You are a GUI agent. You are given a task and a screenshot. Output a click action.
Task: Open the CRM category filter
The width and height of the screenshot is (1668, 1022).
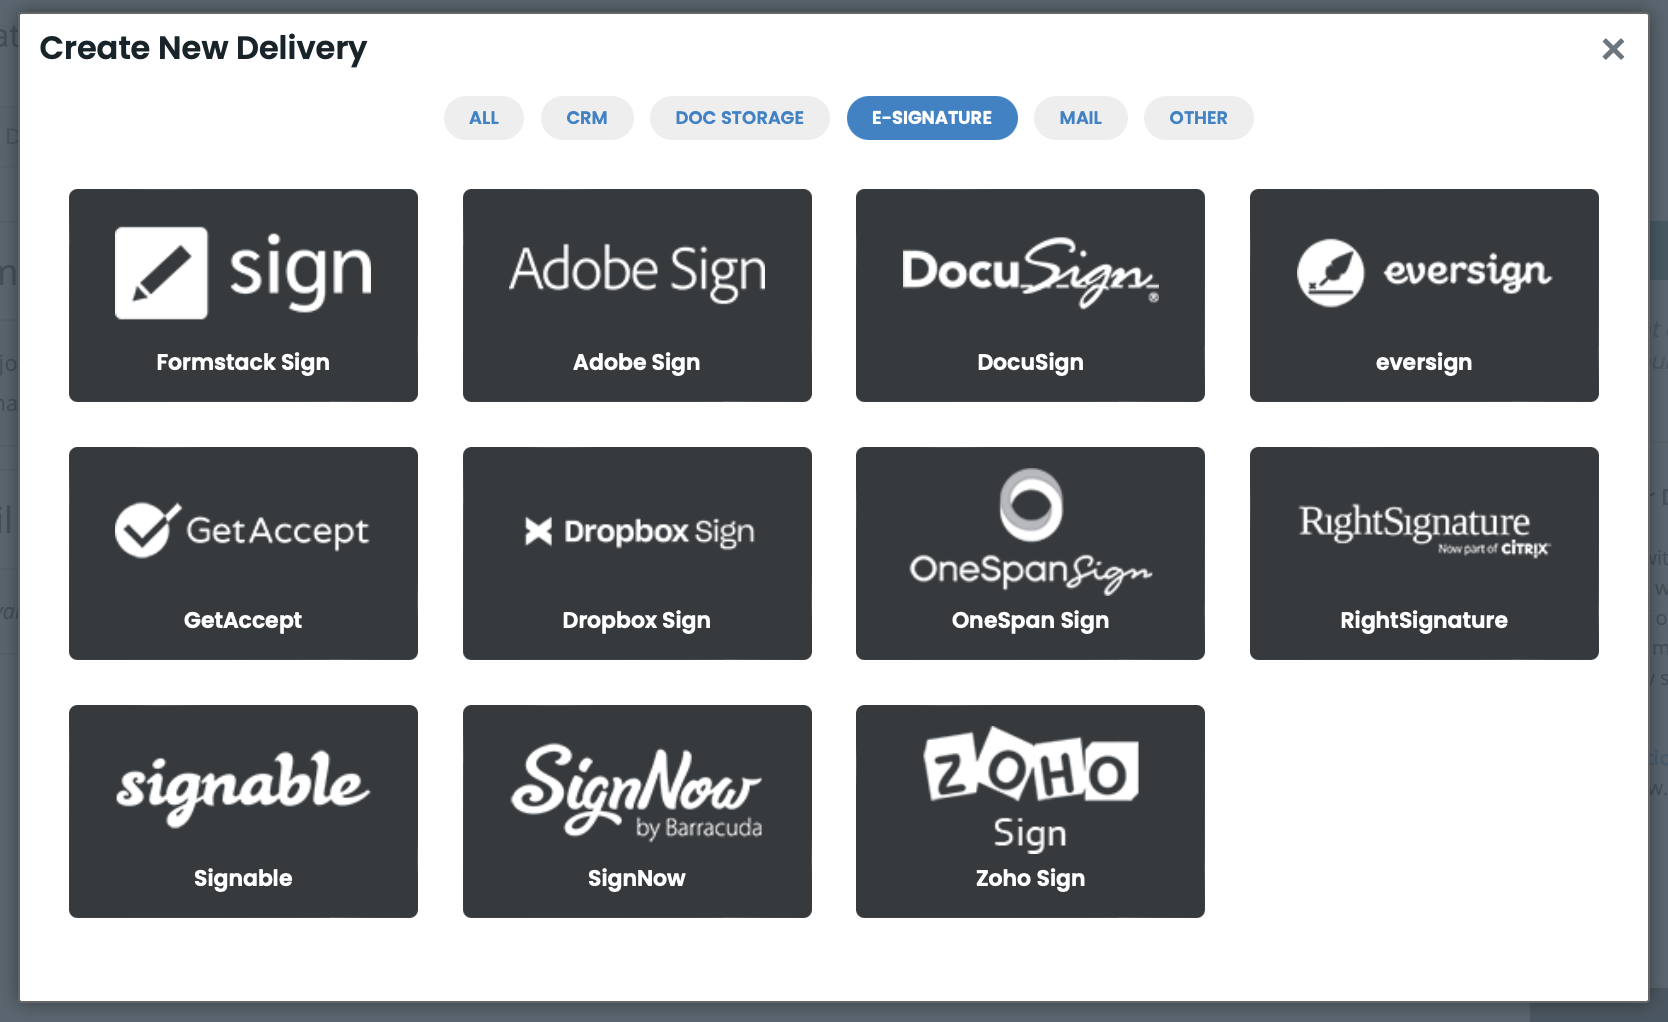pos(587,117)
